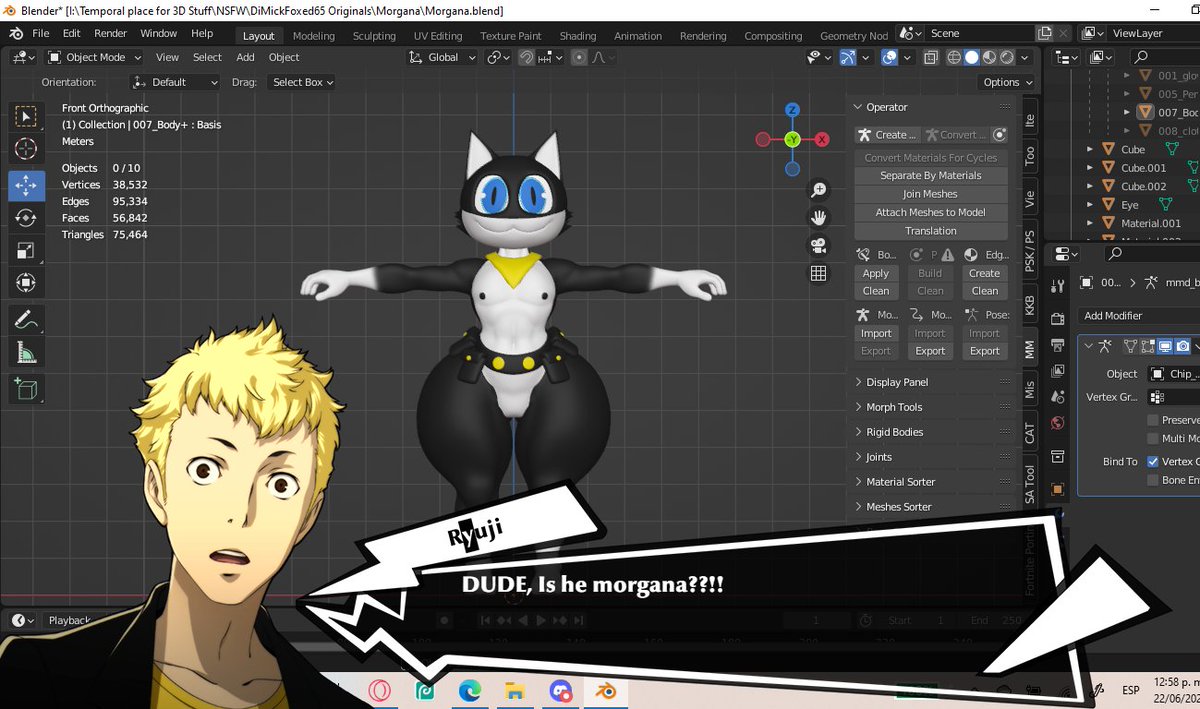Open the Object properties tab
Screen dimensions: 1200x709
(1059, 491)
